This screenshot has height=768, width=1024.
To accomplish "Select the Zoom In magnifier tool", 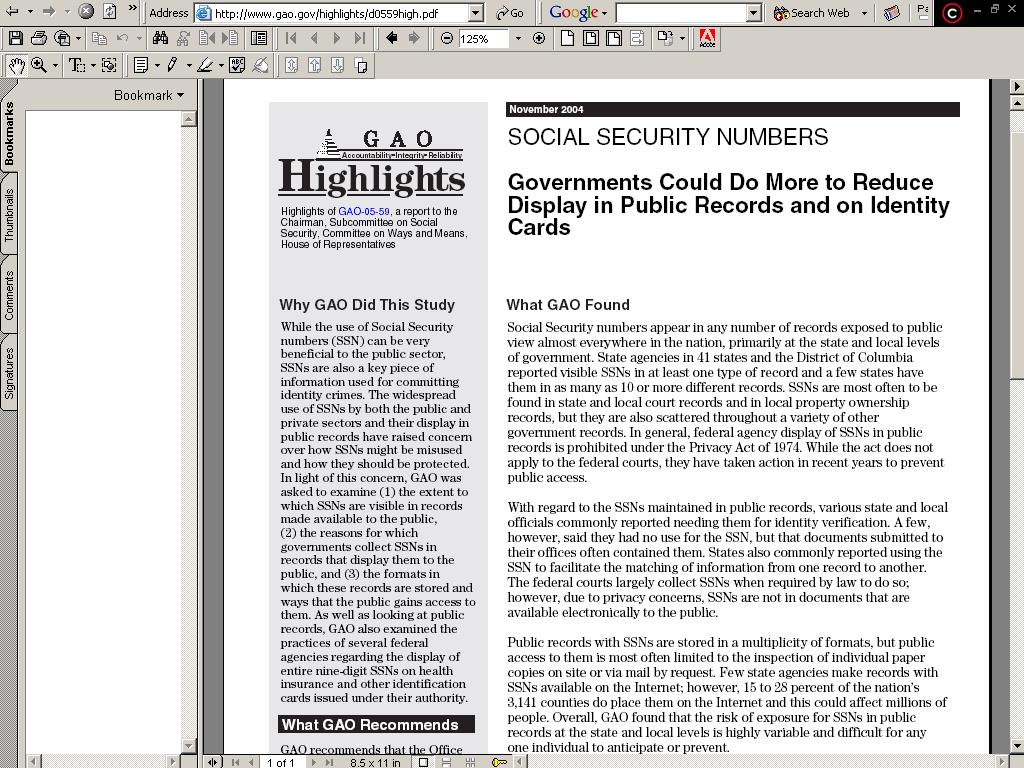I will click(39, 65).
